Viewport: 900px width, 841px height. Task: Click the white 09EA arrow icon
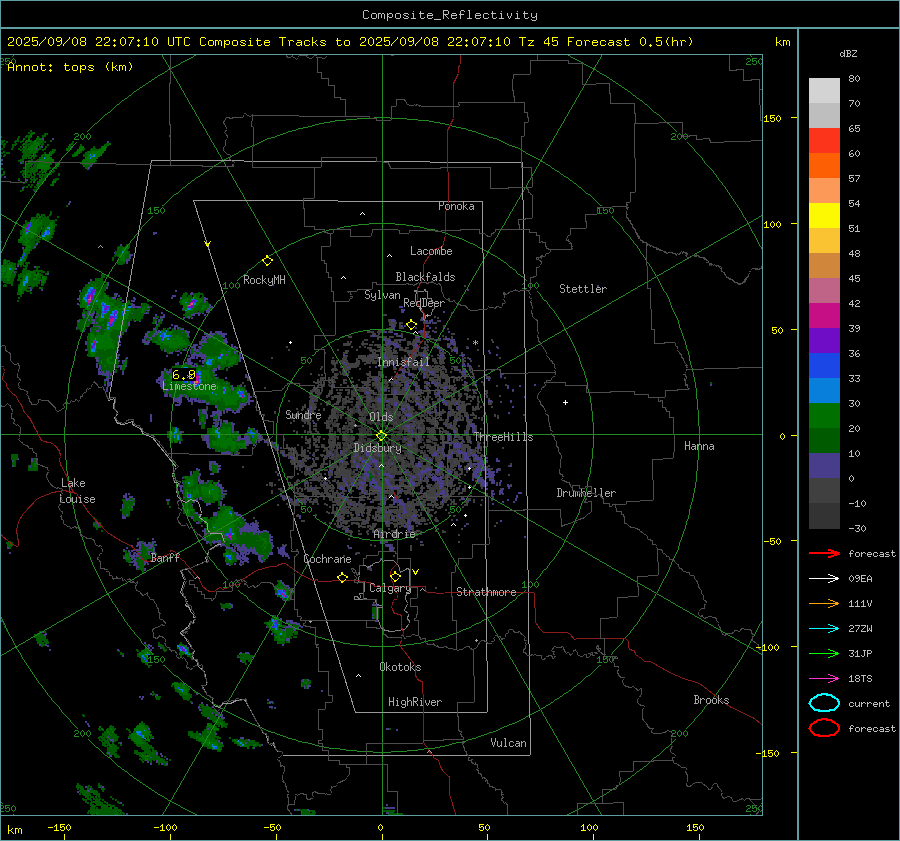pyautogui.click(x=824, y=579)
